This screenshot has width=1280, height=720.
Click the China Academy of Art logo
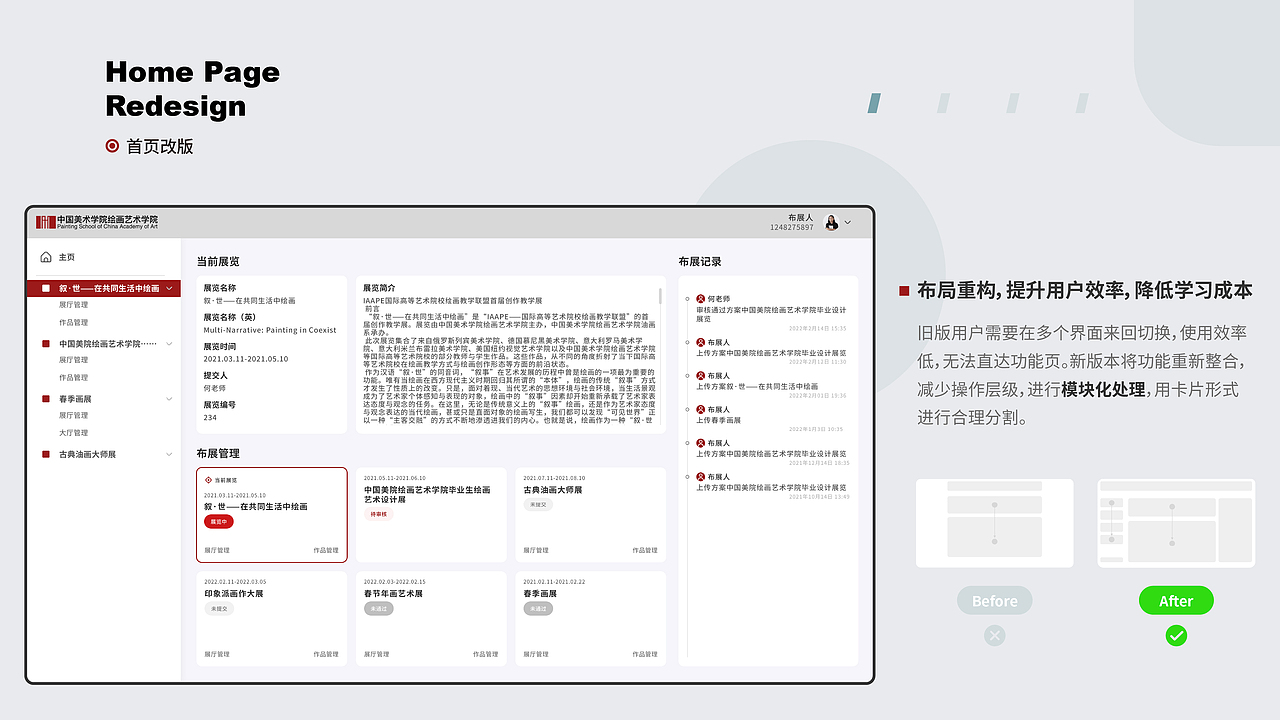pos(97,222)
